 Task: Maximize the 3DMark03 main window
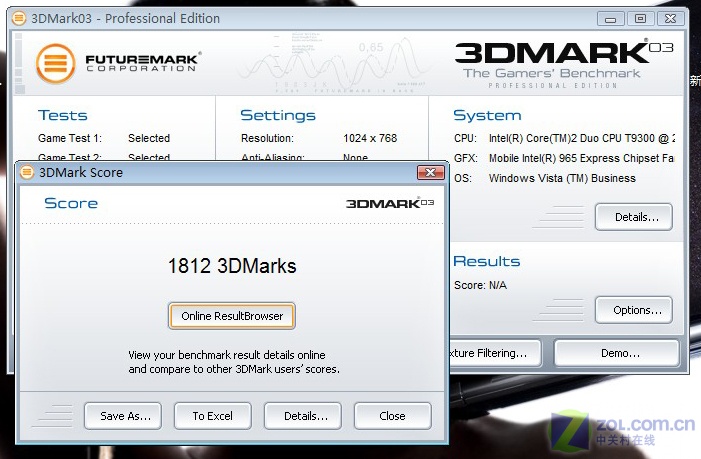click(641, 19)
